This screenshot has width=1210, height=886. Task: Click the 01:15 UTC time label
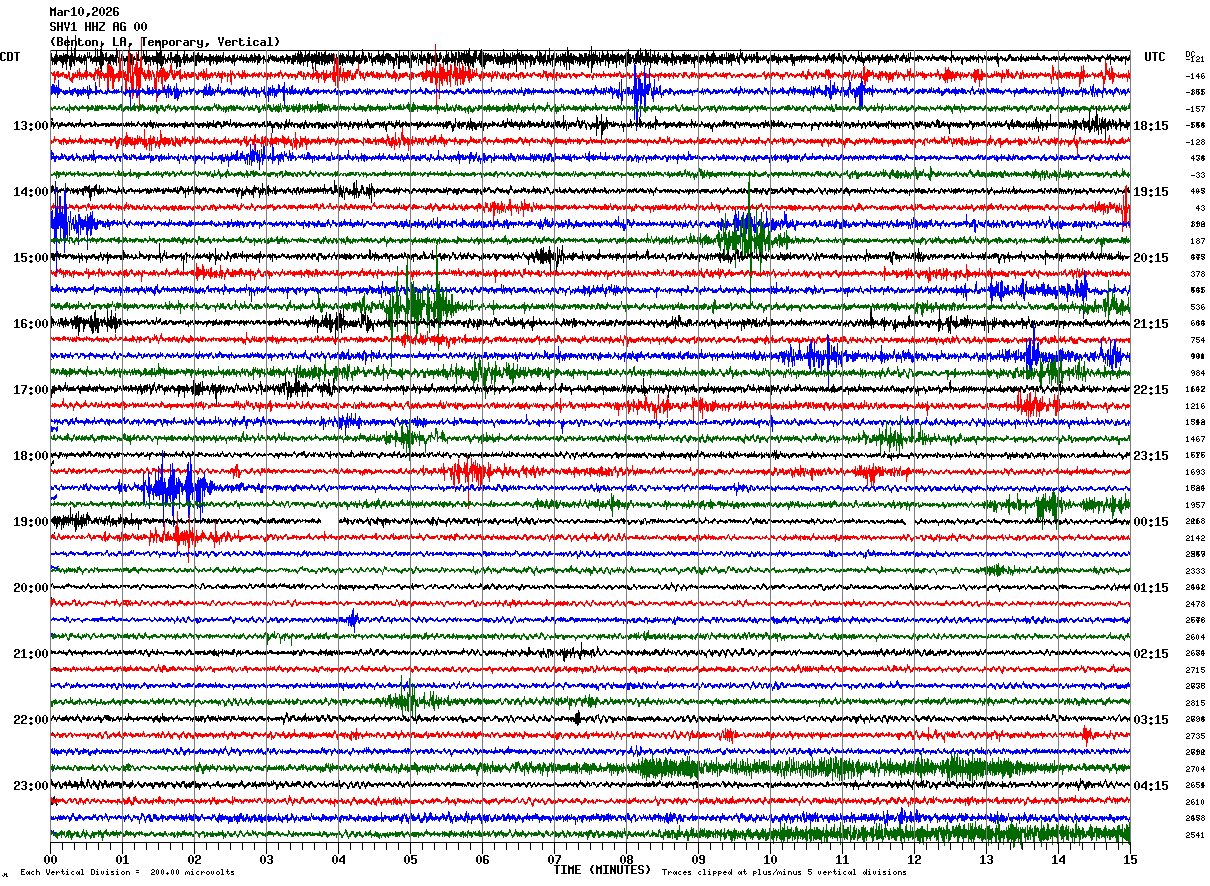coord(1151,588)
